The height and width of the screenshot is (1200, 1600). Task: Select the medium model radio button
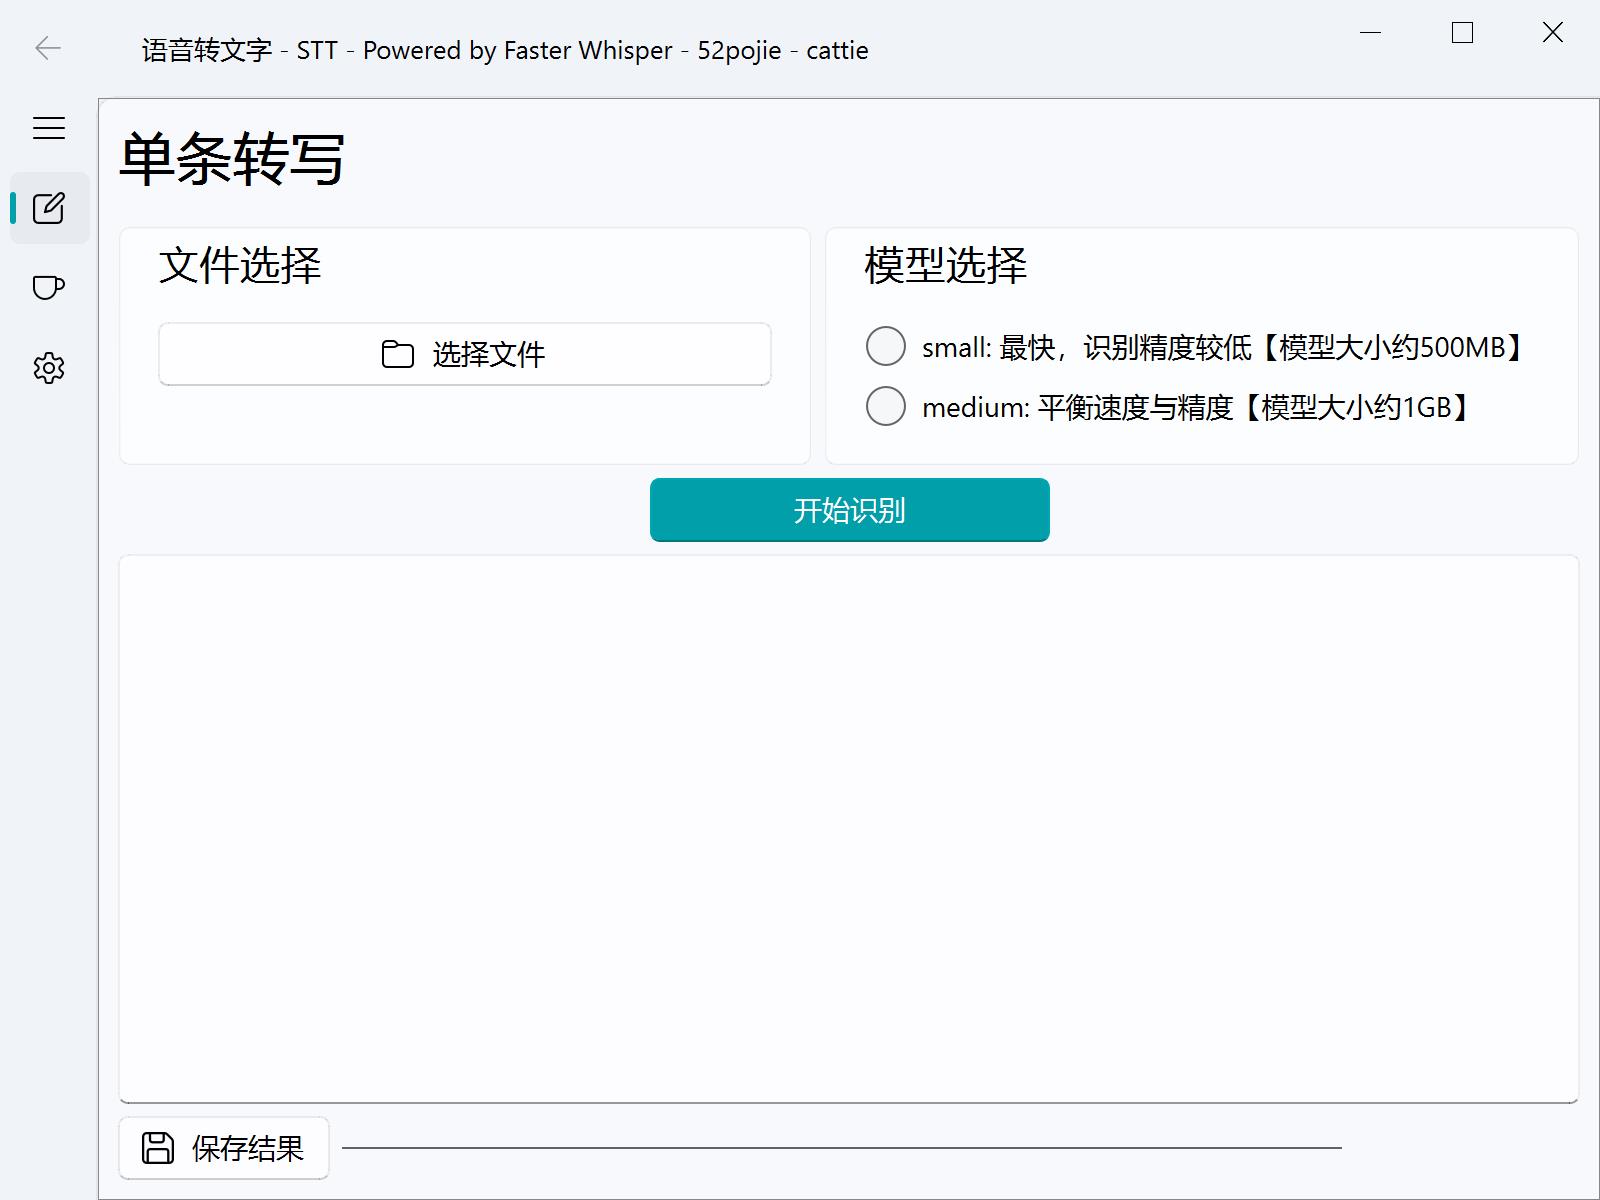[x=885, y=407]
